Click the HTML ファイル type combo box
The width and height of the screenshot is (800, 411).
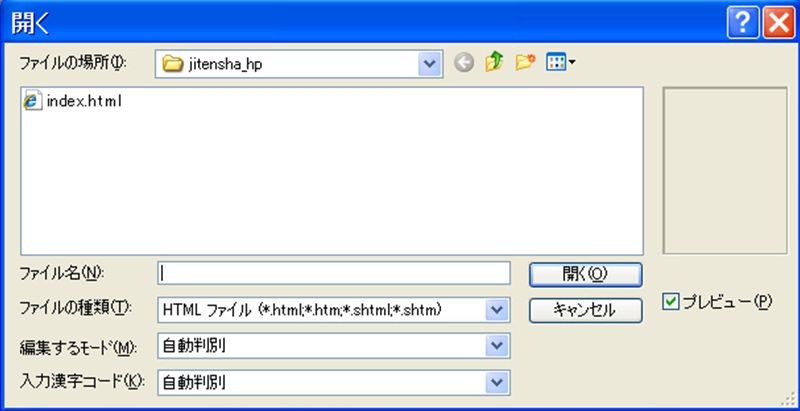(x=334, y=310)
